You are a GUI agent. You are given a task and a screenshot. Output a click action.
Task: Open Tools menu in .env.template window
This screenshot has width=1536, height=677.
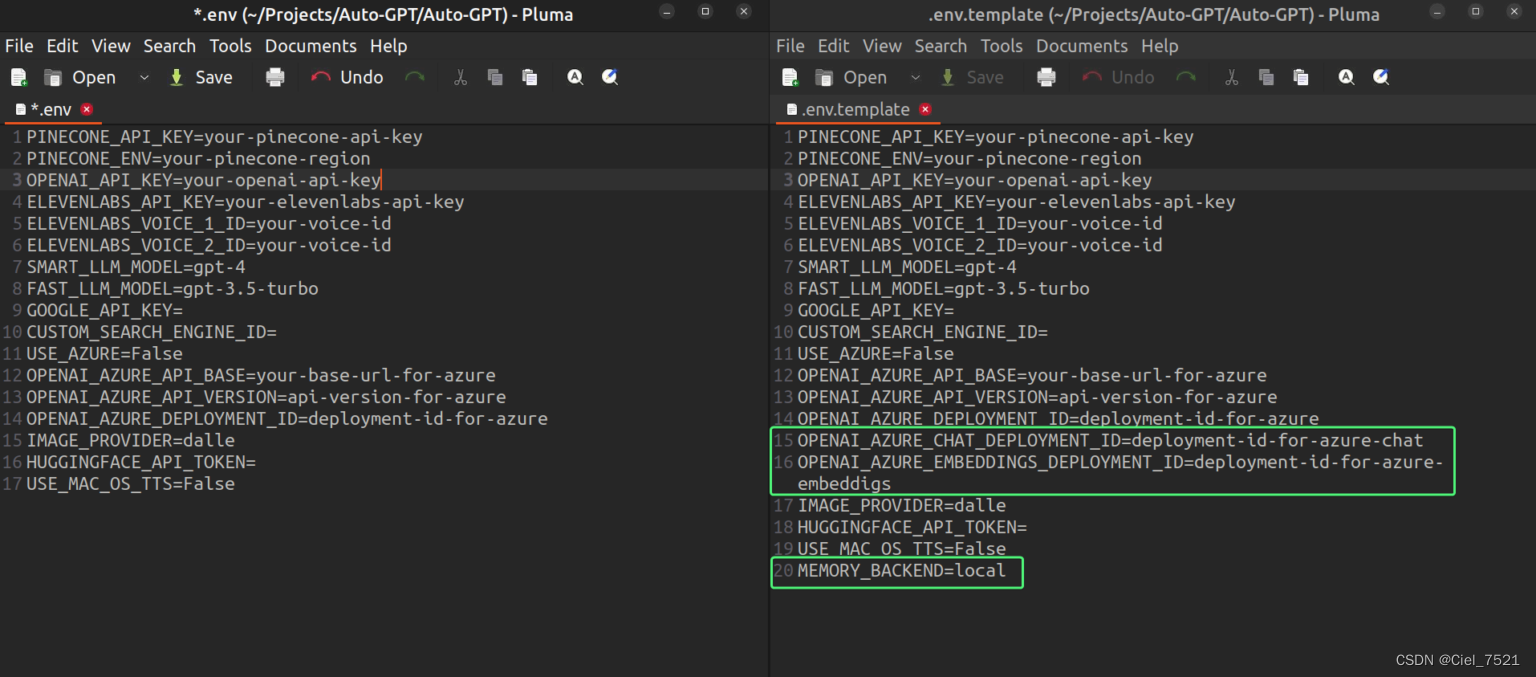(x=1001, y=46)
